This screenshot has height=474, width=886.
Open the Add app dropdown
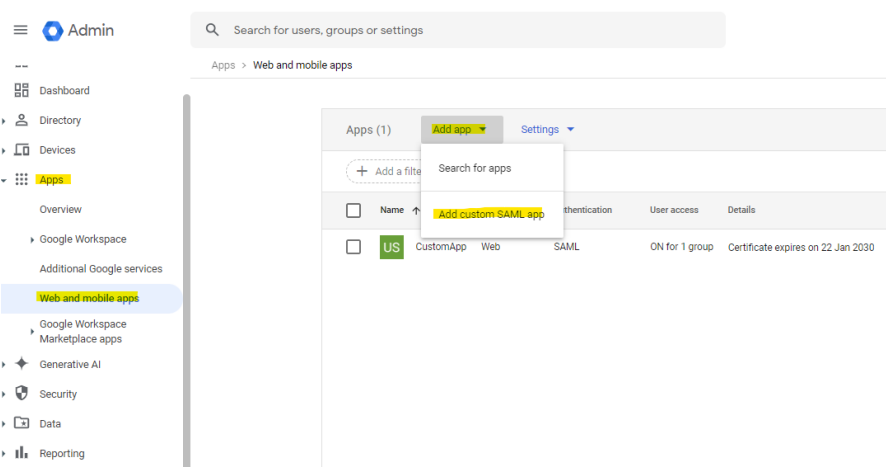[462, 129]
